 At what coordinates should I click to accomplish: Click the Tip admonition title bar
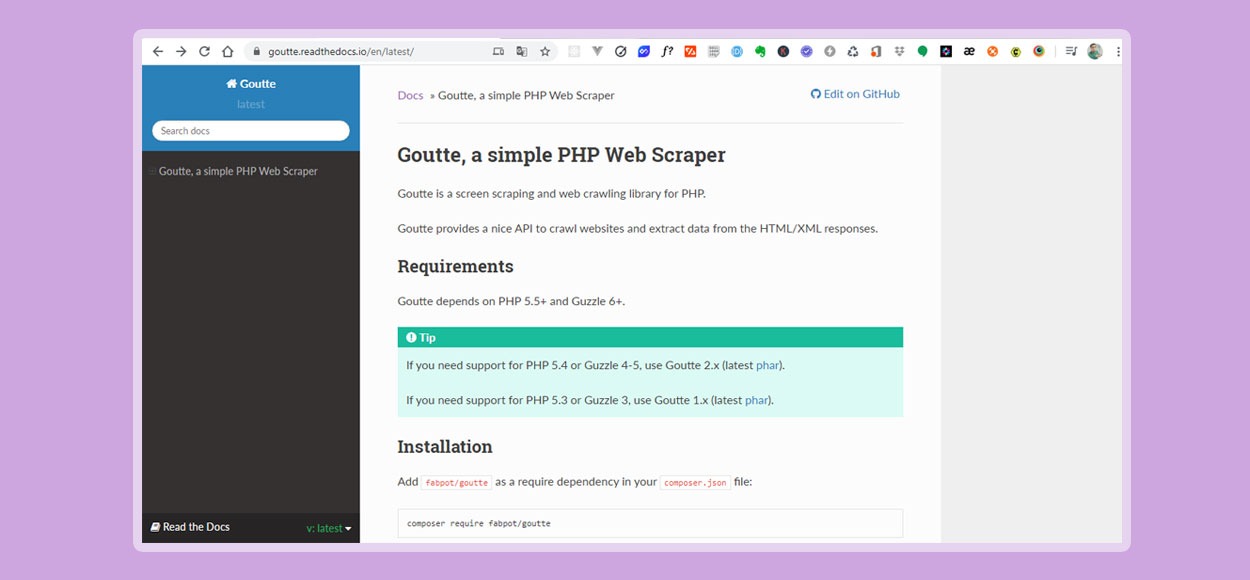tap(650, 337)
